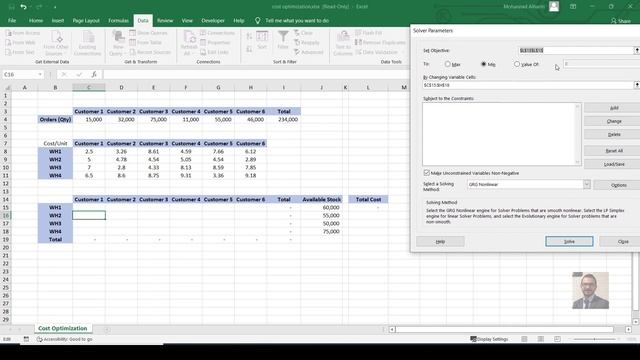Open Existing Connections

click(87, 43)
